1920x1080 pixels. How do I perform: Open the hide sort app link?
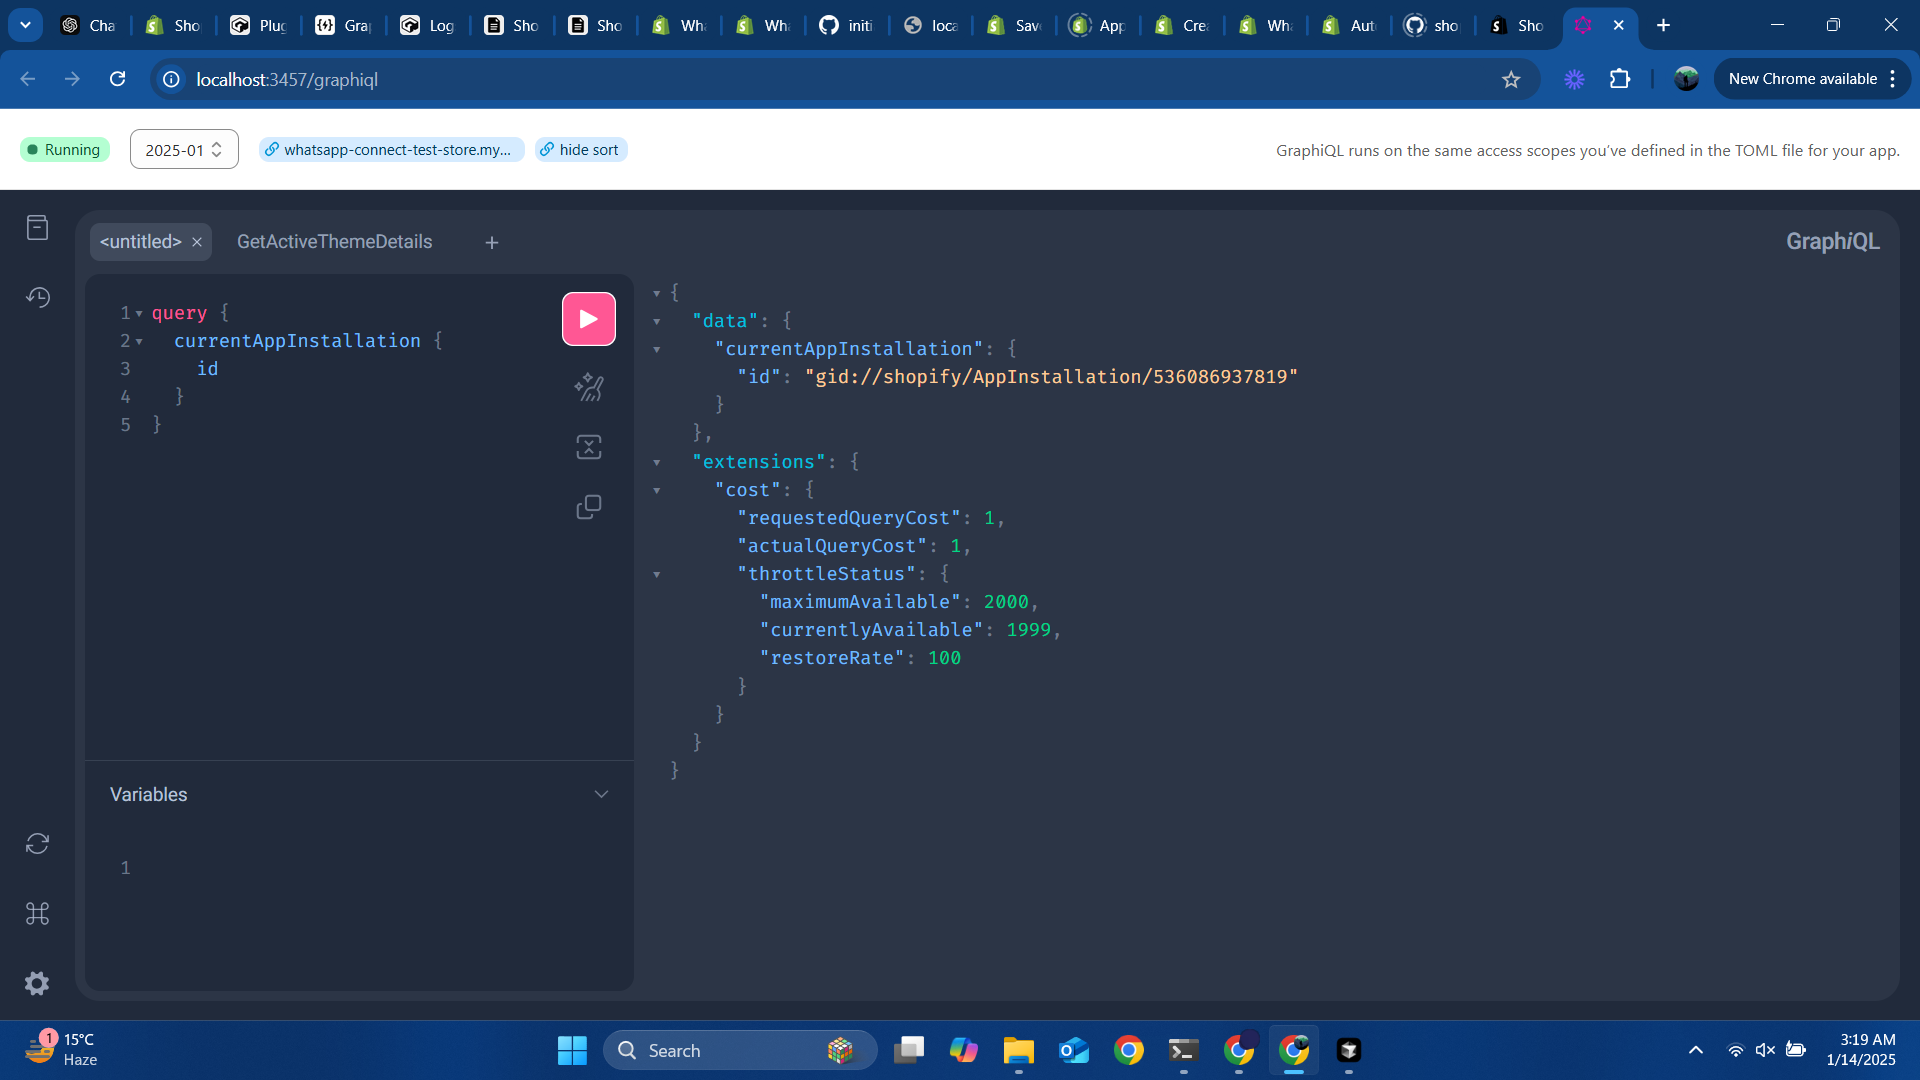[581, 150]
